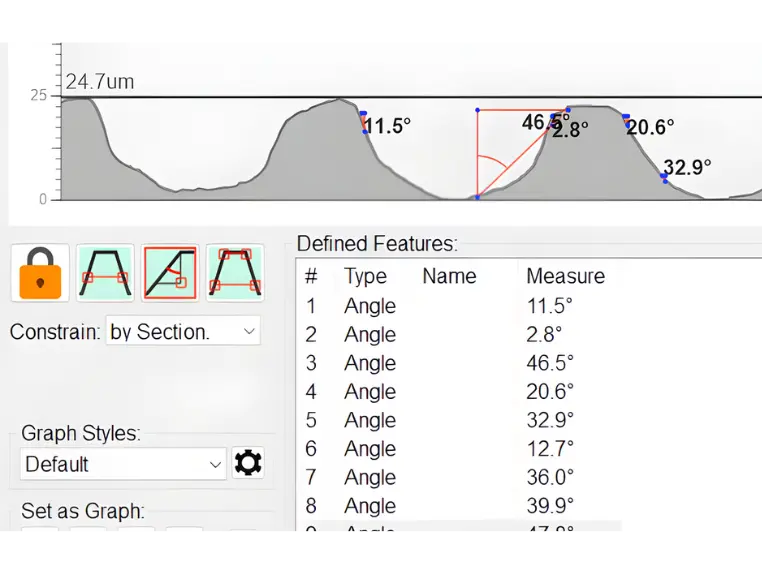Select the top-and-bottom width trapezoid tool
Image resolution: width=762 pixels, height=574 pixels.
(x=235, y=273)
